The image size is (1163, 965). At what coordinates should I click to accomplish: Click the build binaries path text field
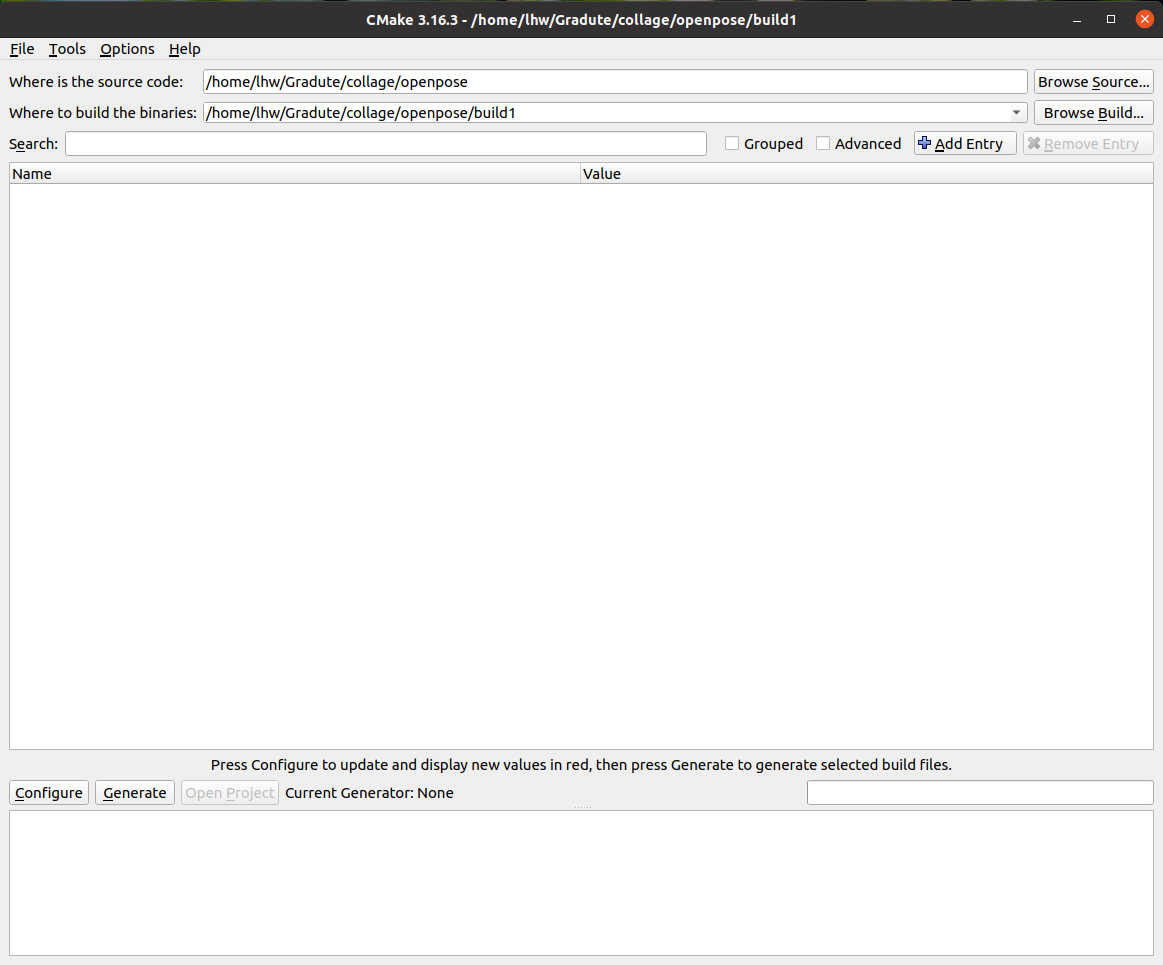604,113
